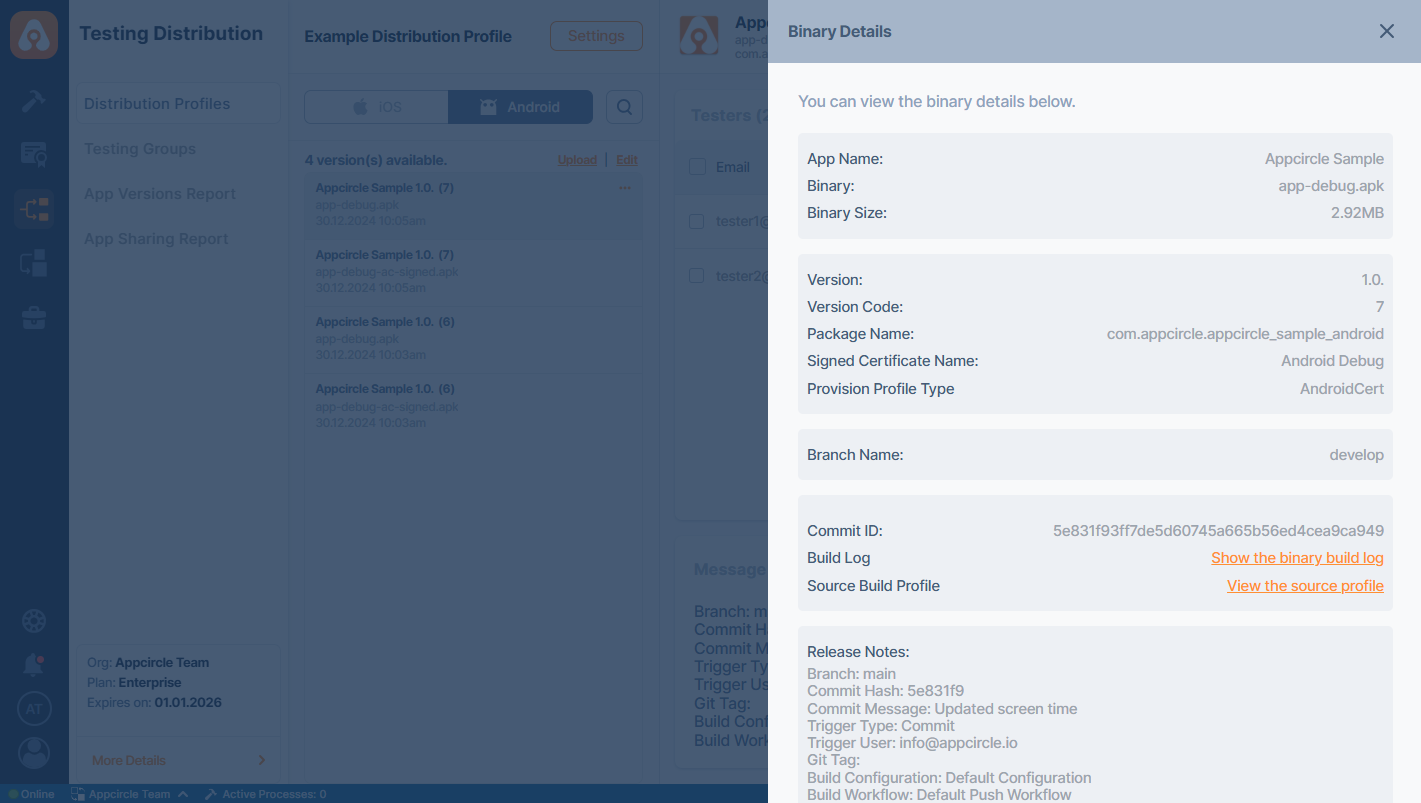Close the Binary Details panel
The height and width of the screenshot is (803, 1421).
click(x=1386, y=31)
